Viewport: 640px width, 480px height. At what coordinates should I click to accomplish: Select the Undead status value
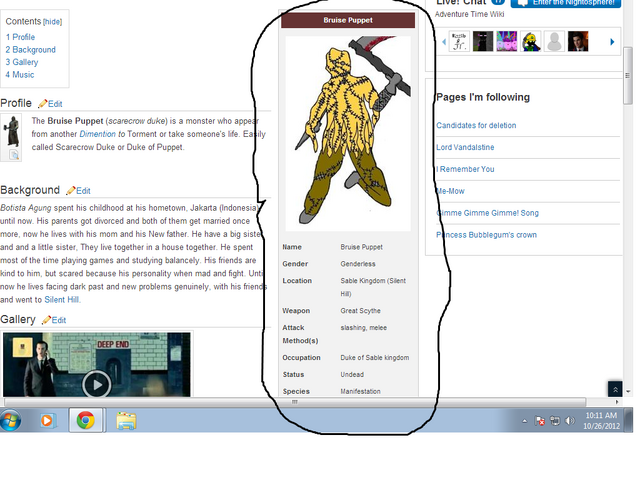(x=352, y=375)
